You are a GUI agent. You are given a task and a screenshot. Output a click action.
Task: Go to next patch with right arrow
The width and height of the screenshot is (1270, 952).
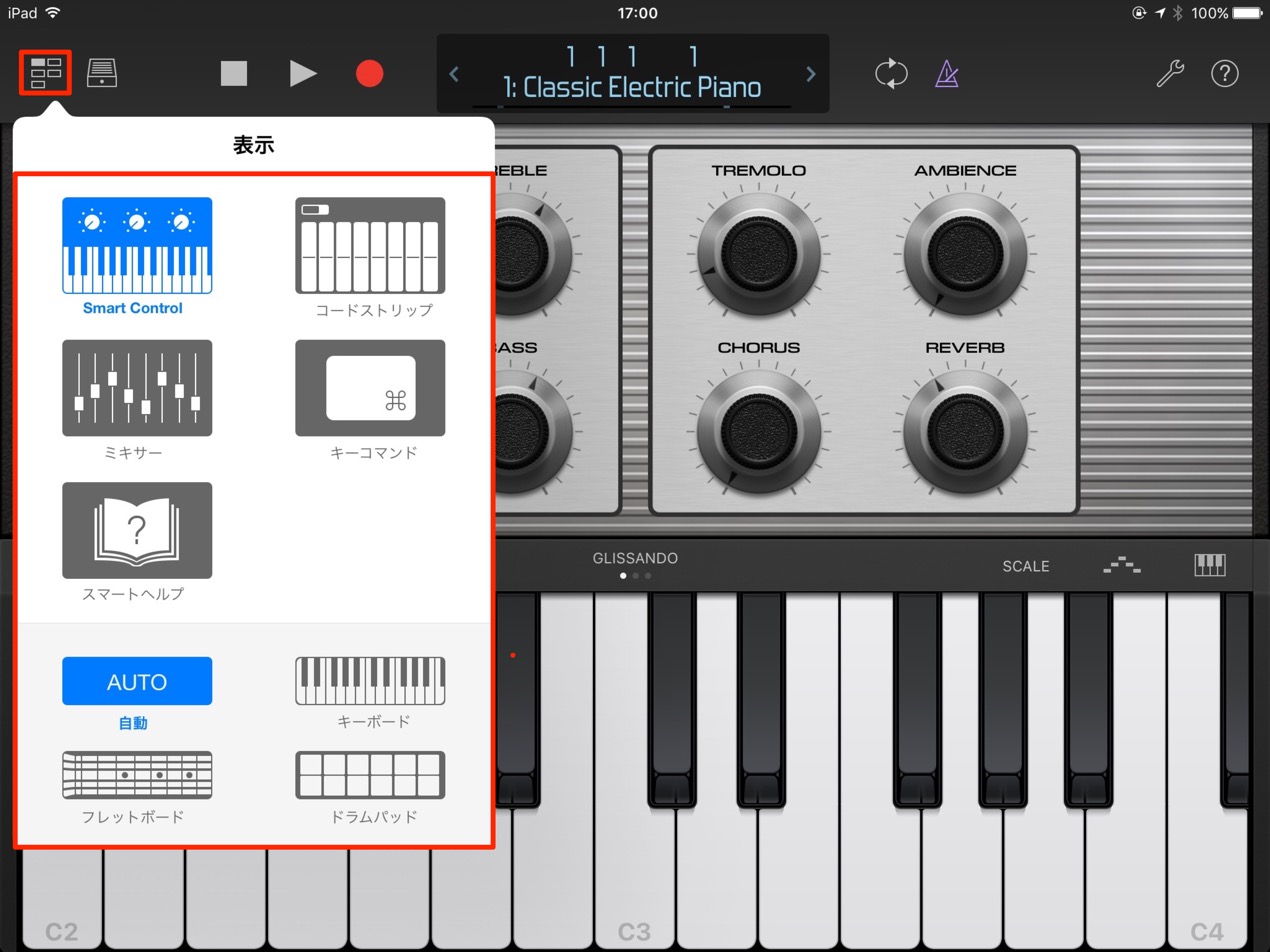coord(811,74)
